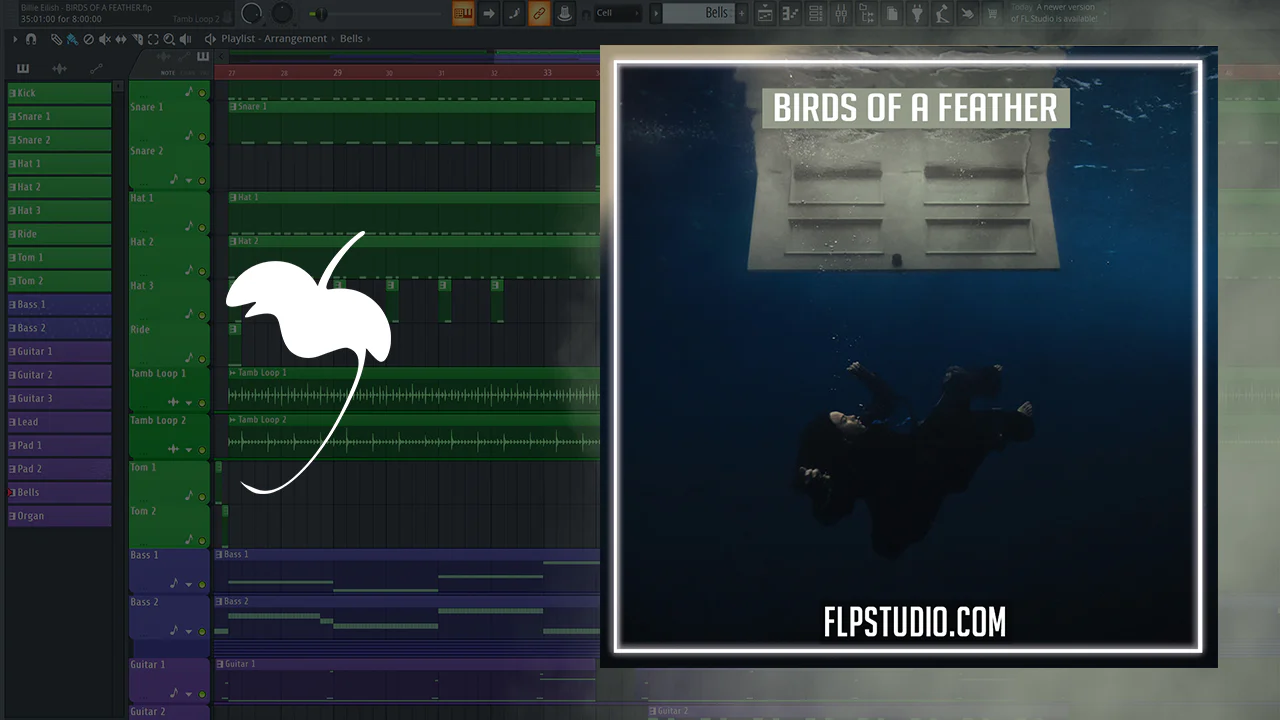Select the Zoom magnifier tool

click(x=169, y=39)
